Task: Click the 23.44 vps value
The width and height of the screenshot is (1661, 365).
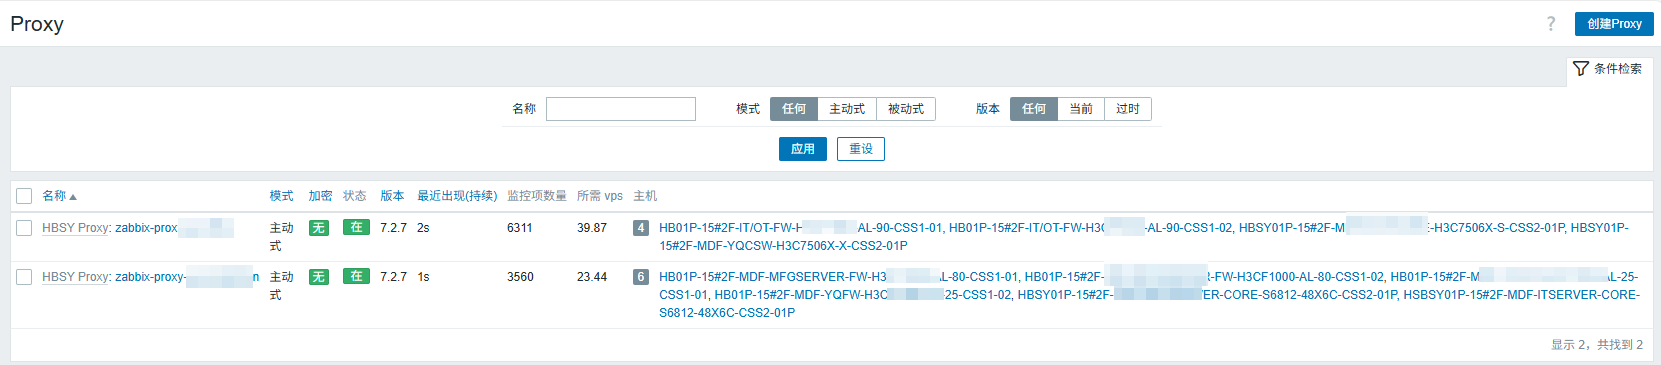Action: tap(592, 277)
